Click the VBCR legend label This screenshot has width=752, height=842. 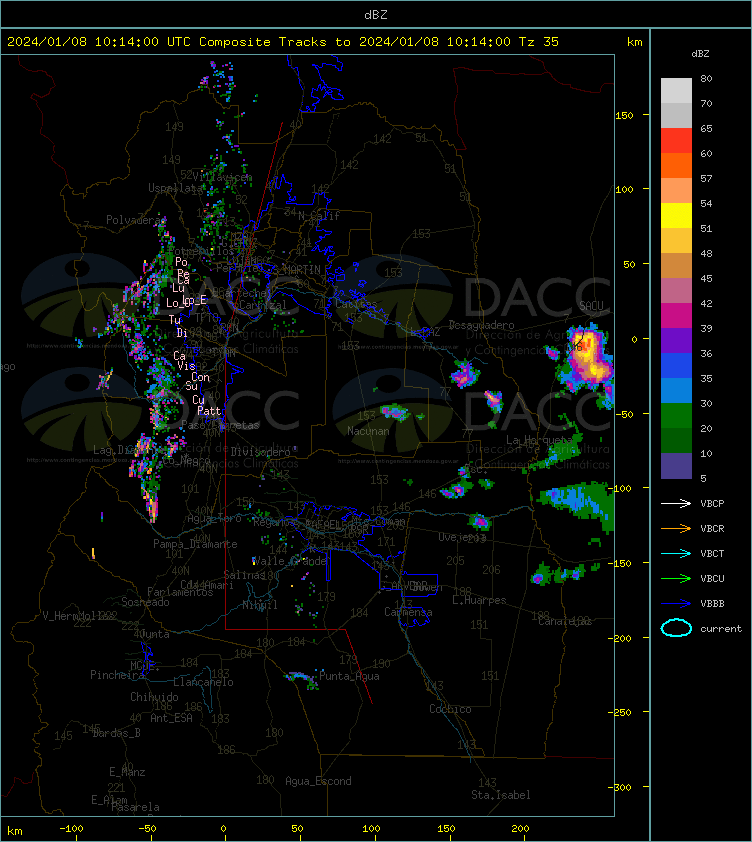(x=712, y=528)
